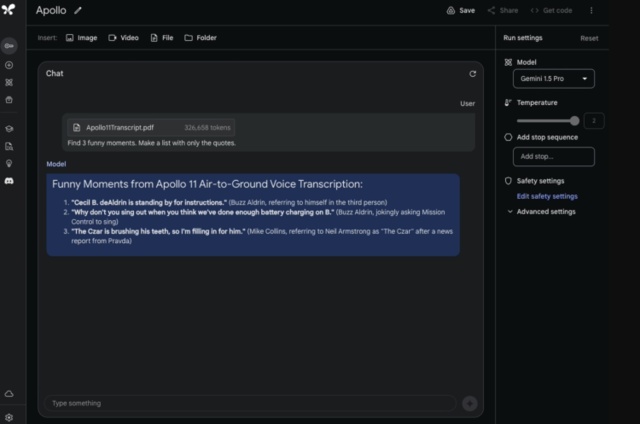
Task: Focus the Add stop sequence field
Action: [x=553, y=156]
